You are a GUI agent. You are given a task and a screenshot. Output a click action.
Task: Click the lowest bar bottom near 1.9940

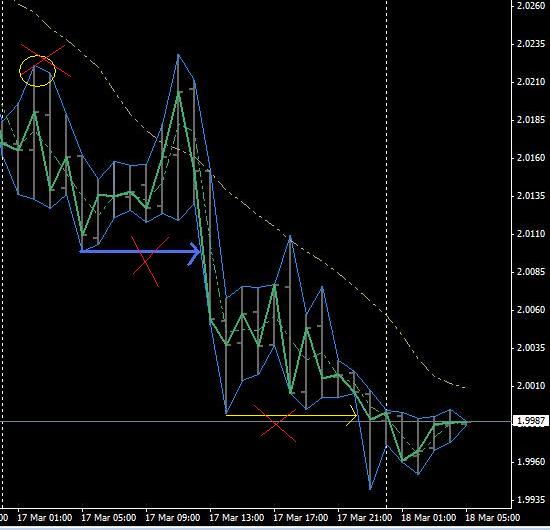(x=370, y=489)
